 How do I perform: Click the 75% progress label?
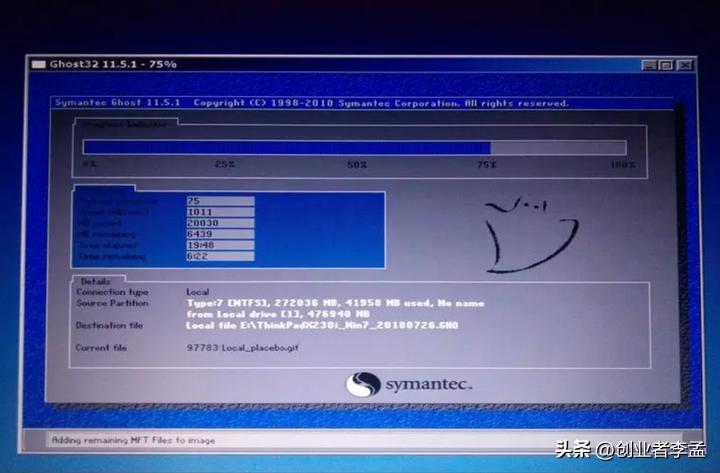click(x=487, y=164)
